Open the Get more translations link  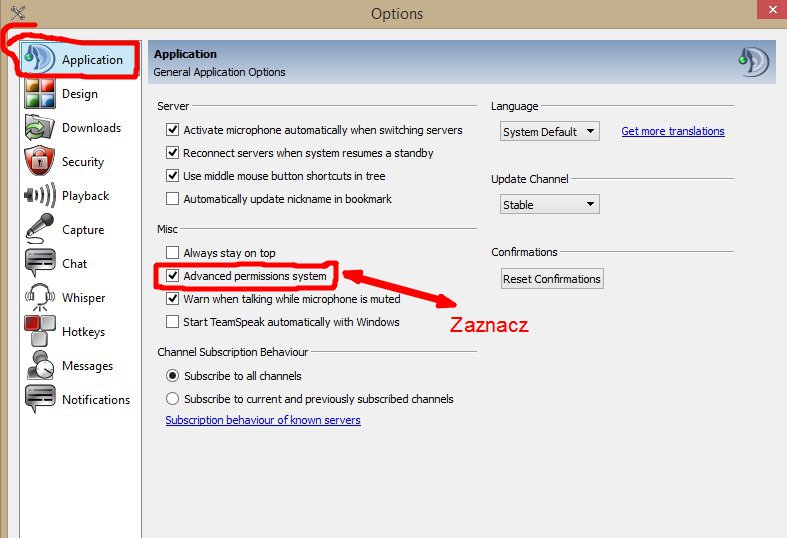673,131
